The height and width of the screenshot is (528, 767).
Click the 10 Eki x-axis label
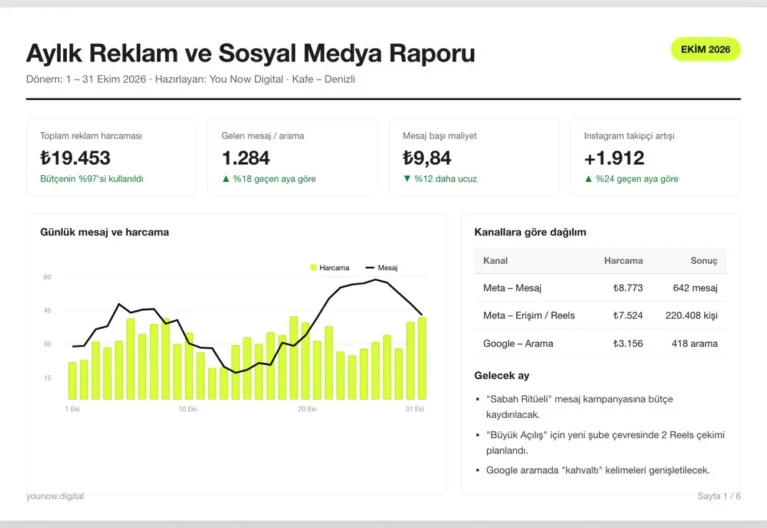[188, 409]
